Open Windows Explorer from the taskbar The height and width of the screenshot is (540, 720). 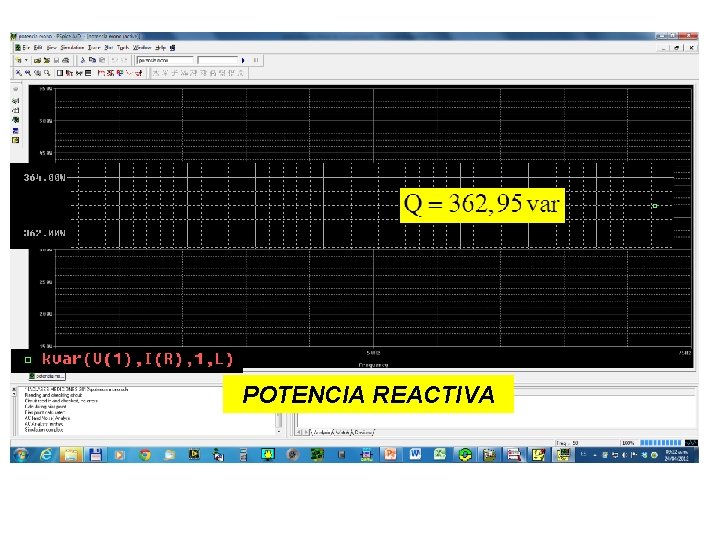(x=71, y=455)
